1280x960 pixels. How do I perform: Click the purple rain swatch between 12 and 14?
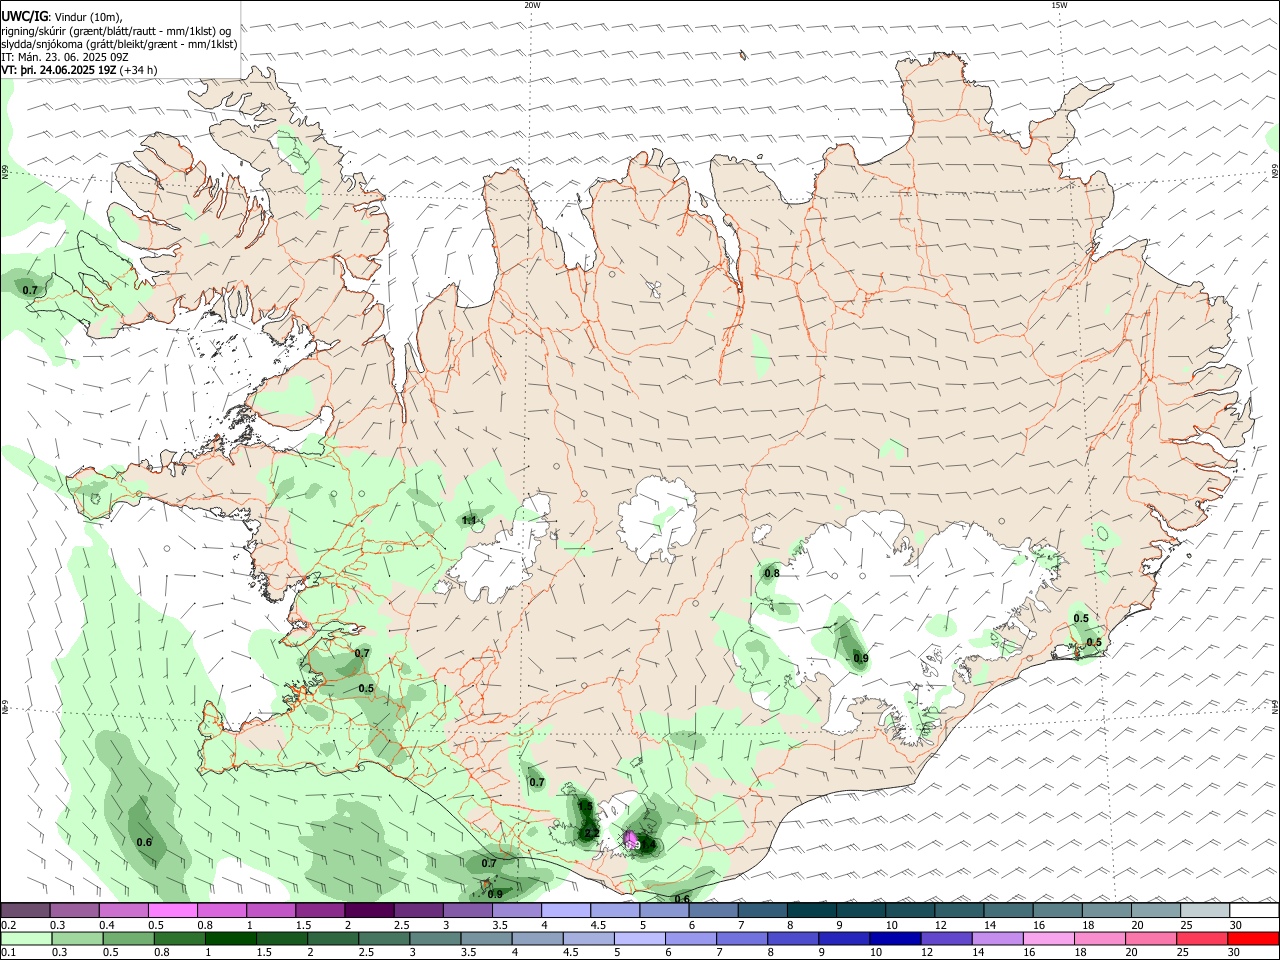pyautogui.click(x=947, y=938)
